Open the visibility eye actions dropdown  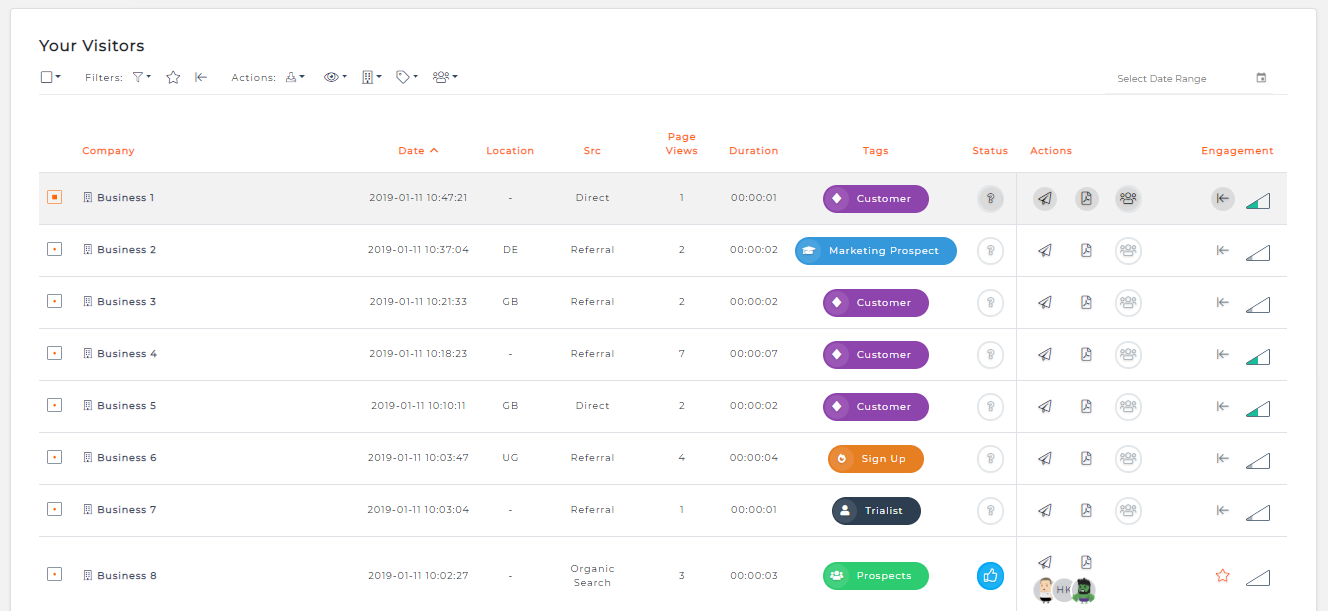coord(335,76)
